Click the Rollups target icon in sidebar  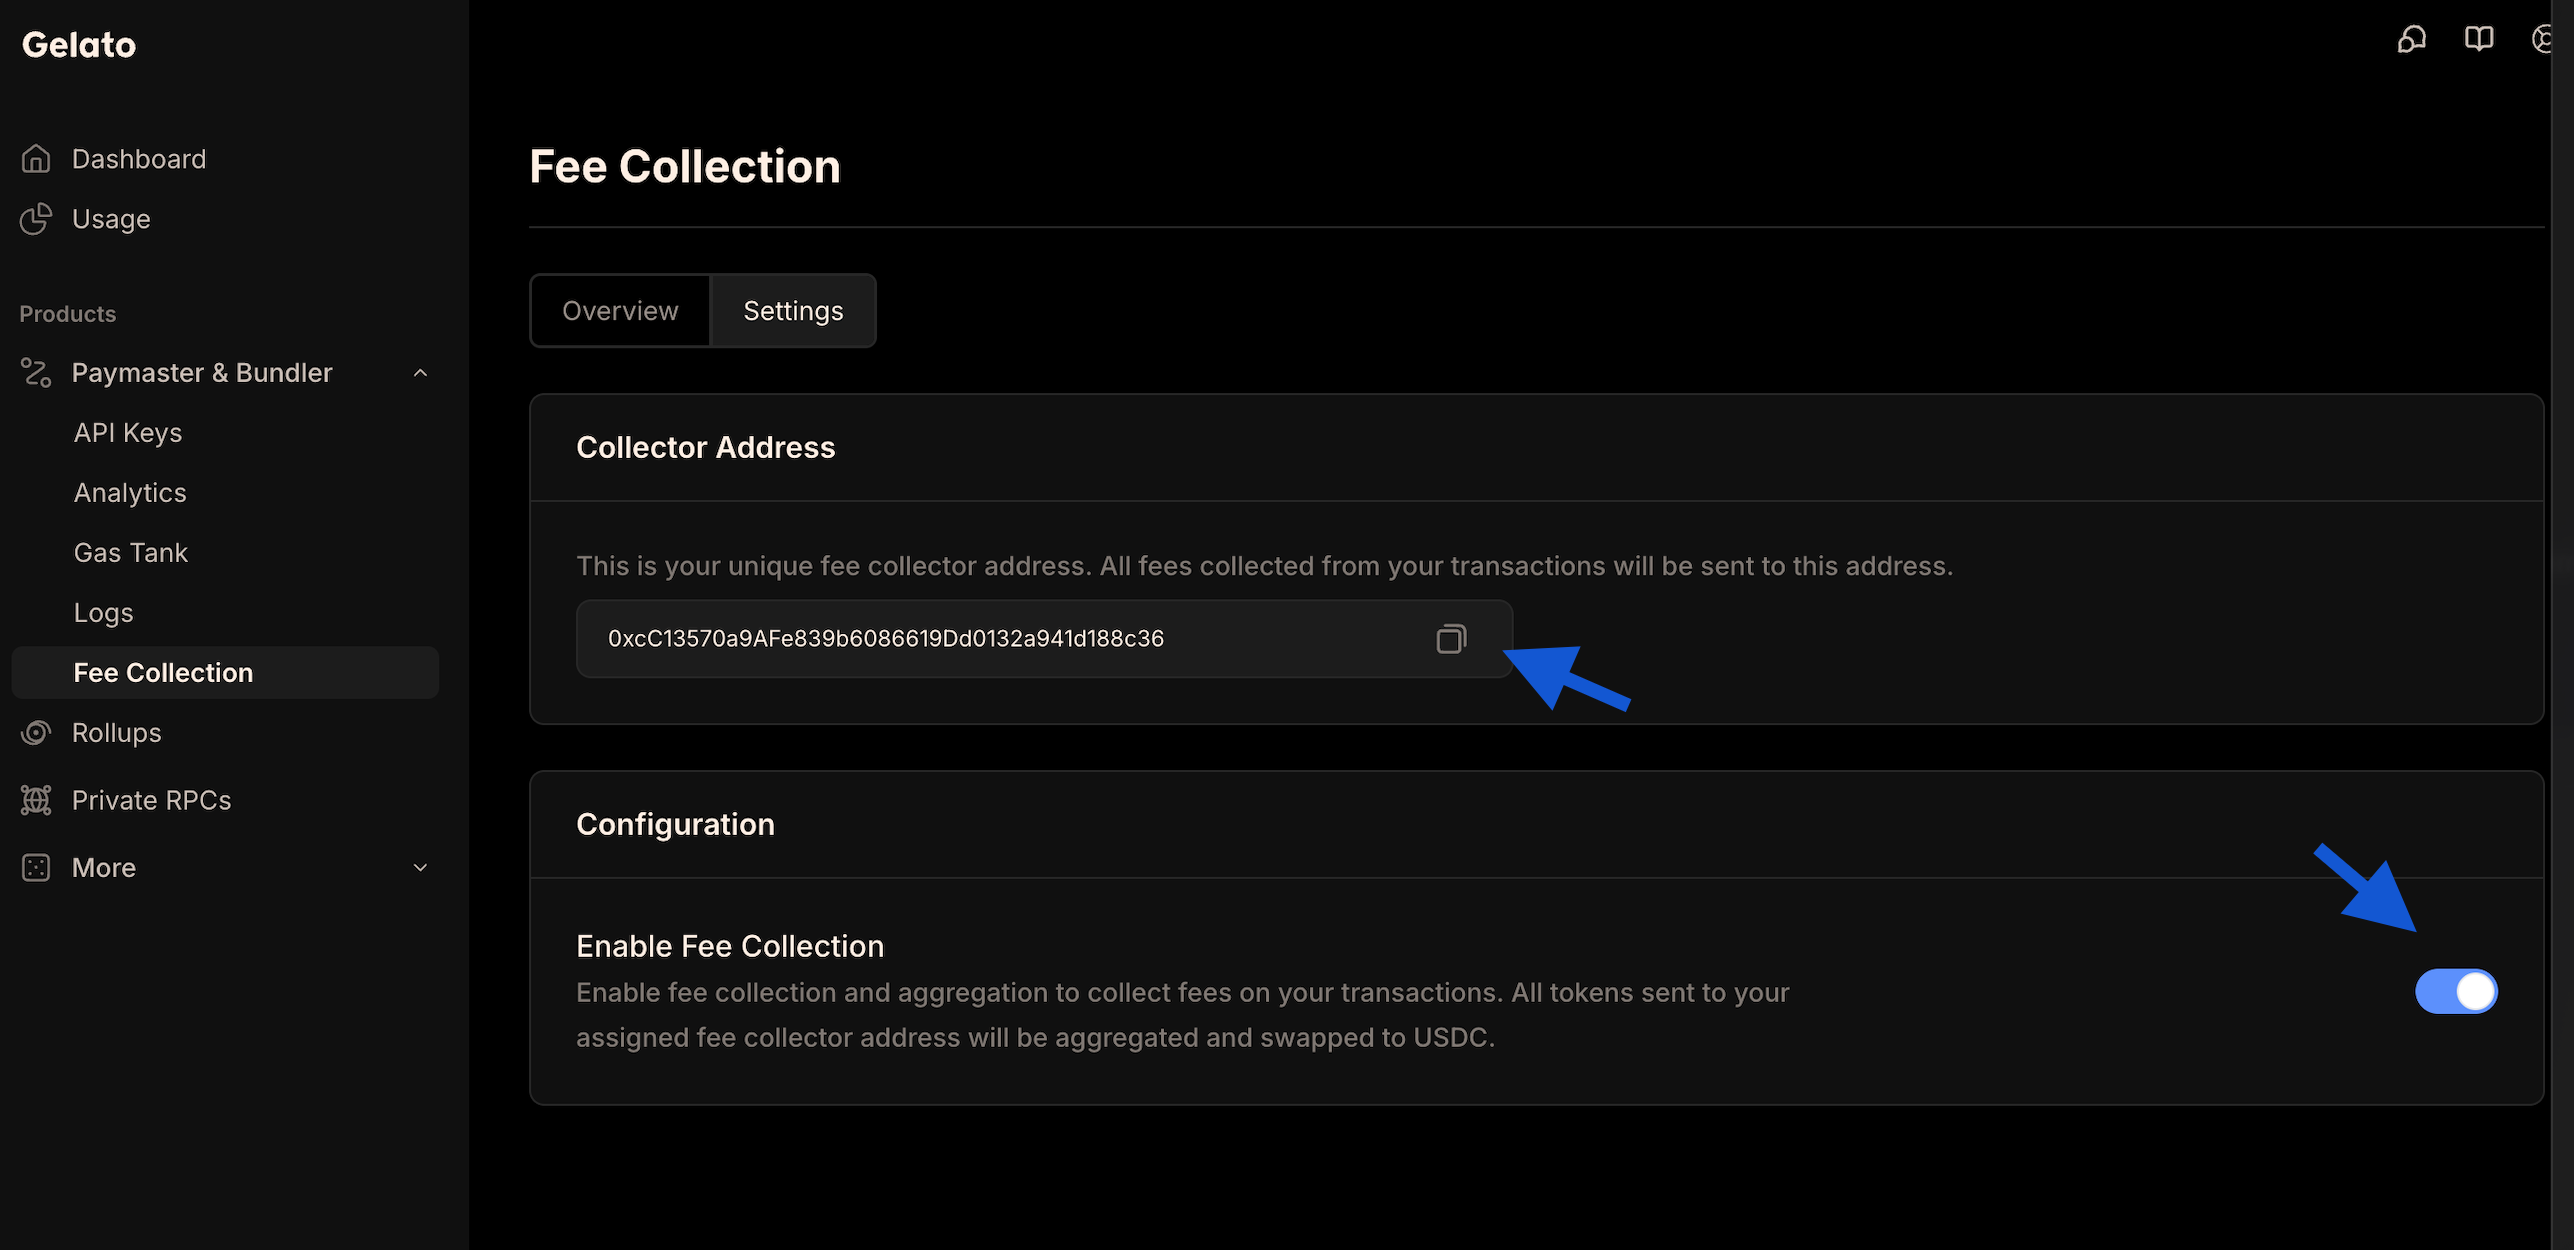coord(36,732)
